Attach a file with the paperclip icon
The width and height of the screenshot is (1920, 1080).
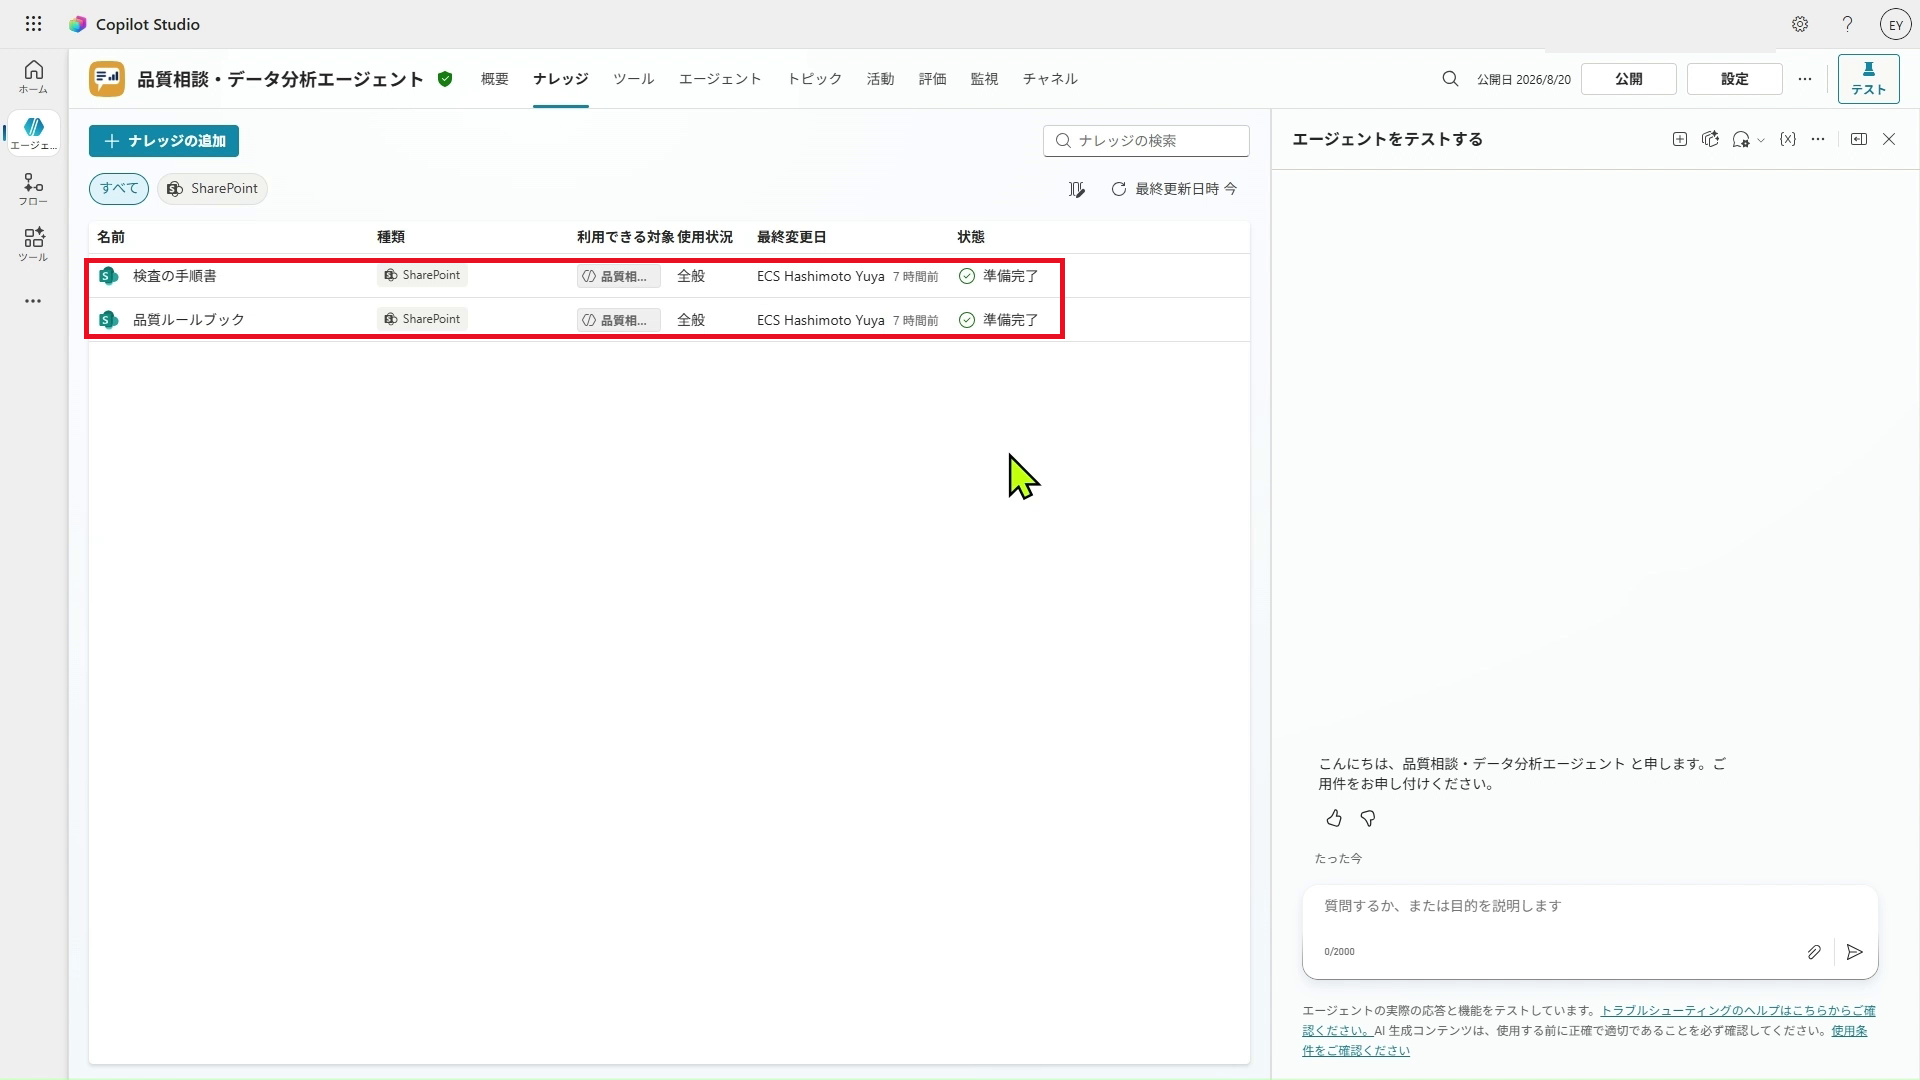tap(1814, 952)
